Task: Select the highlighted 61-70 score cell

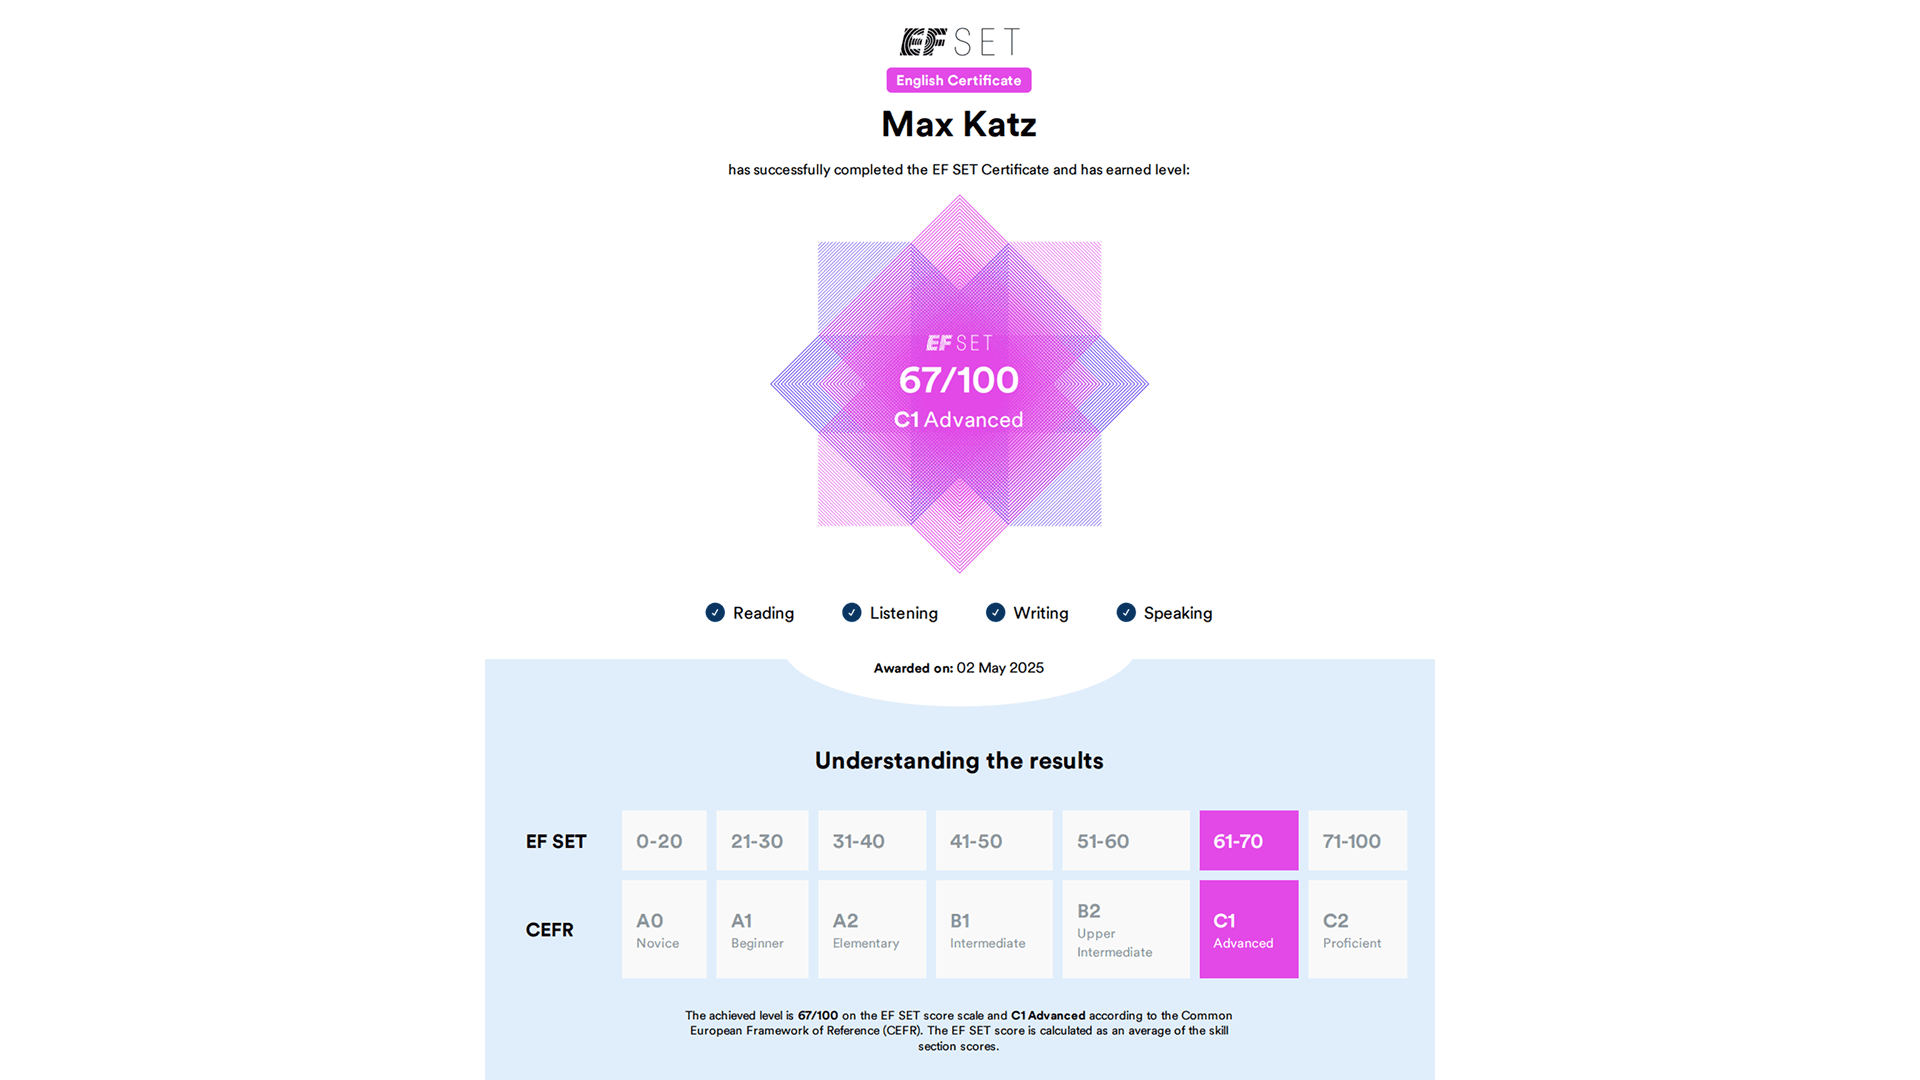Action: [x=1248, y=841]
